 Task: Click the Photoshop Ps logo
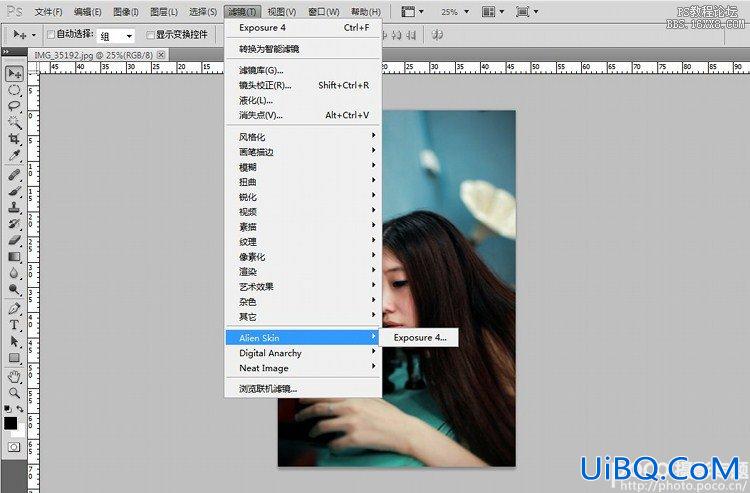point(14,11)
